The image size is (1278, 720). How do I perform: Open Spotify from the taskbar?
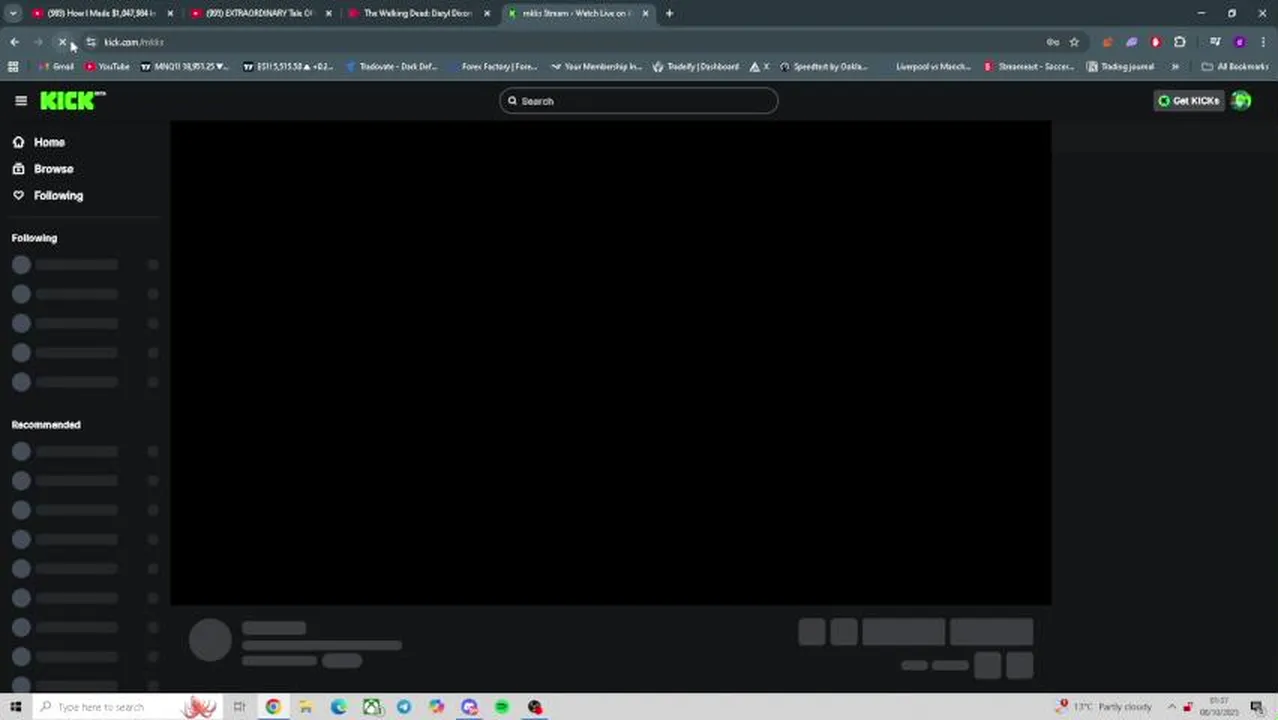(x=502, y=707)
